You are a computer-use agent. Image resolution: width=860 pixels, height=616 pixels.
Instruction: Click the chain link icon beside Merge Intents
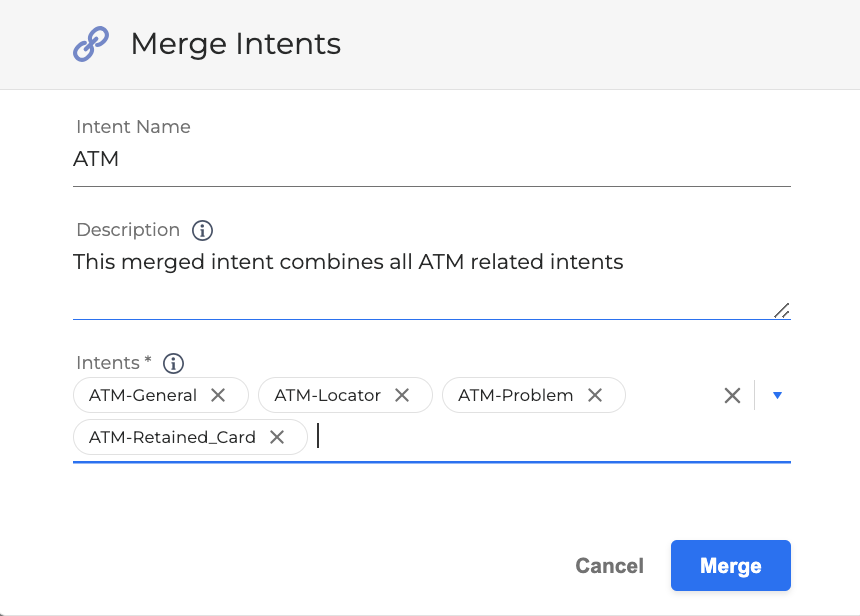(91, 44)
